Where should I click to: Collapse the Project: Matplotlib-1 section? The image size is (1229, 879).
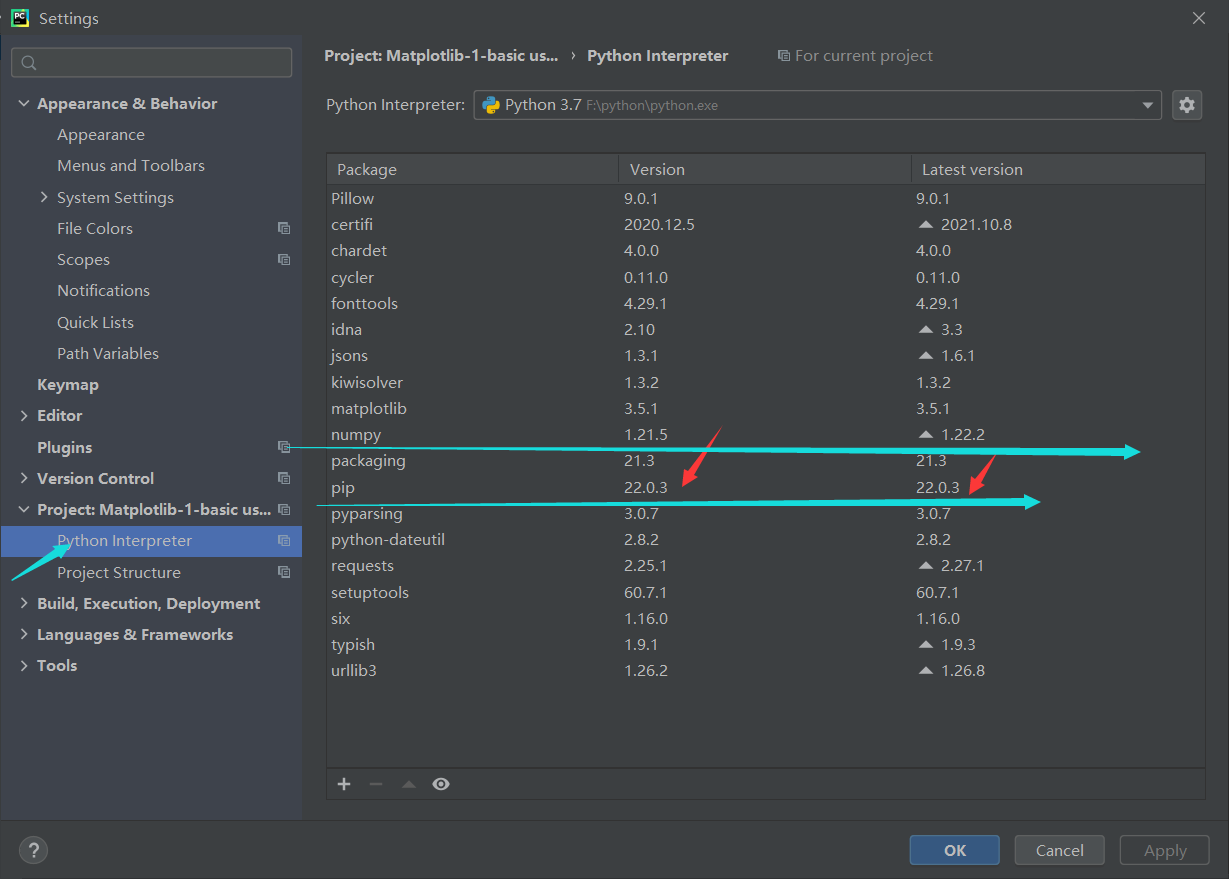[x=24, y=510]
